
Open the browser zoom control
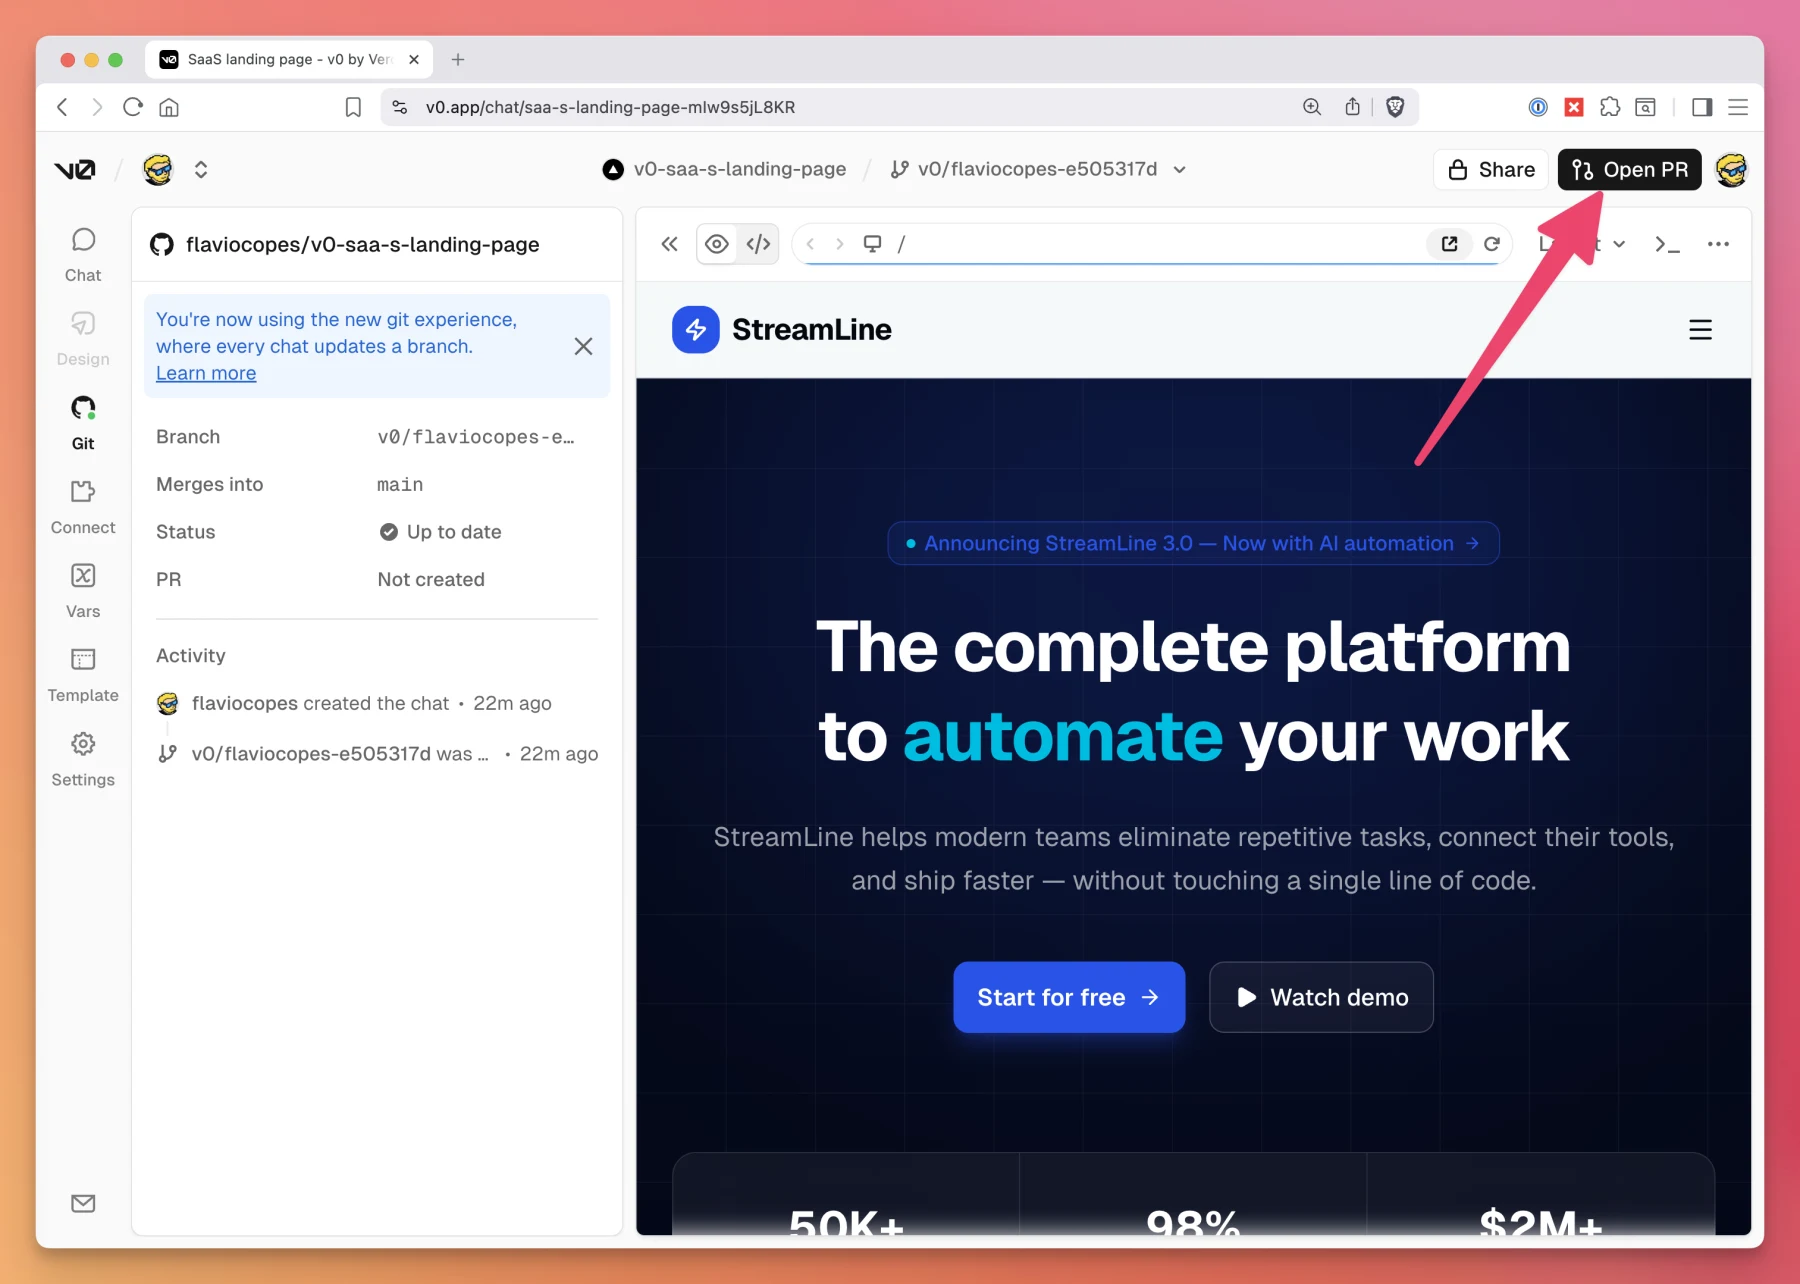click(1312, 107)
